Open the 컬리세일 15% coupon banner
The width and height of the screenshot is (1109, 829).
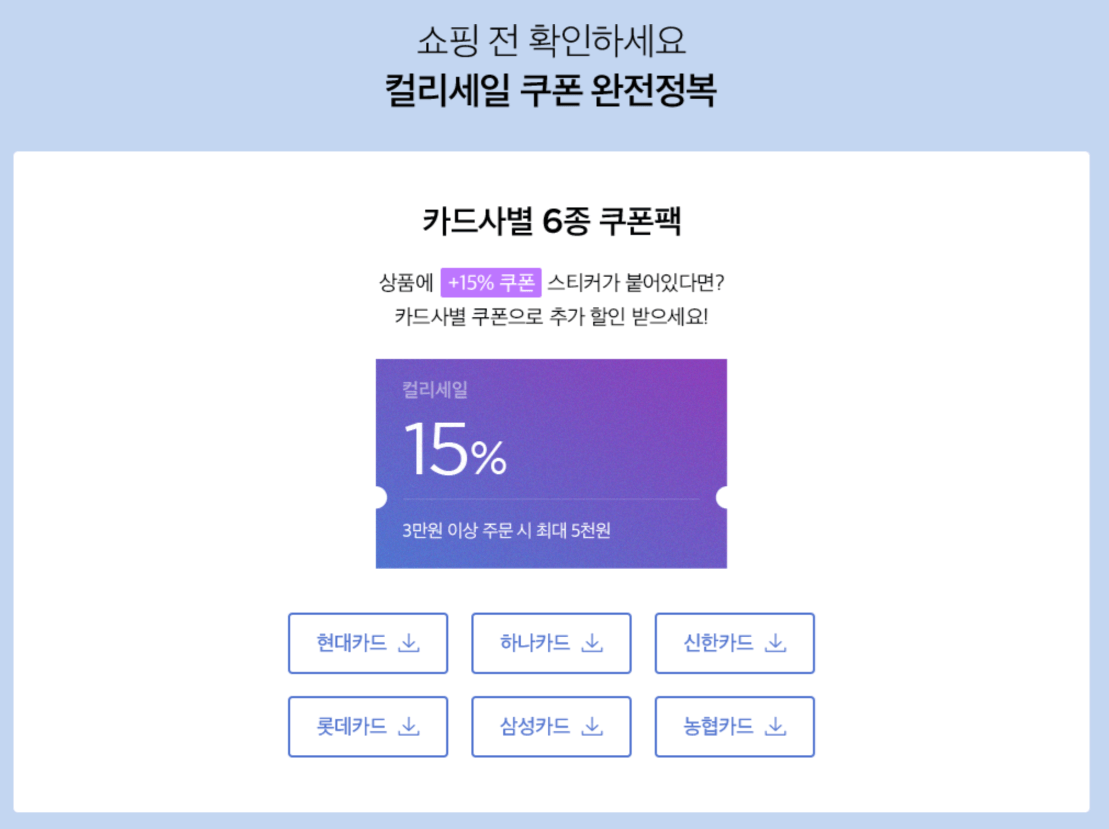[551, 465]
